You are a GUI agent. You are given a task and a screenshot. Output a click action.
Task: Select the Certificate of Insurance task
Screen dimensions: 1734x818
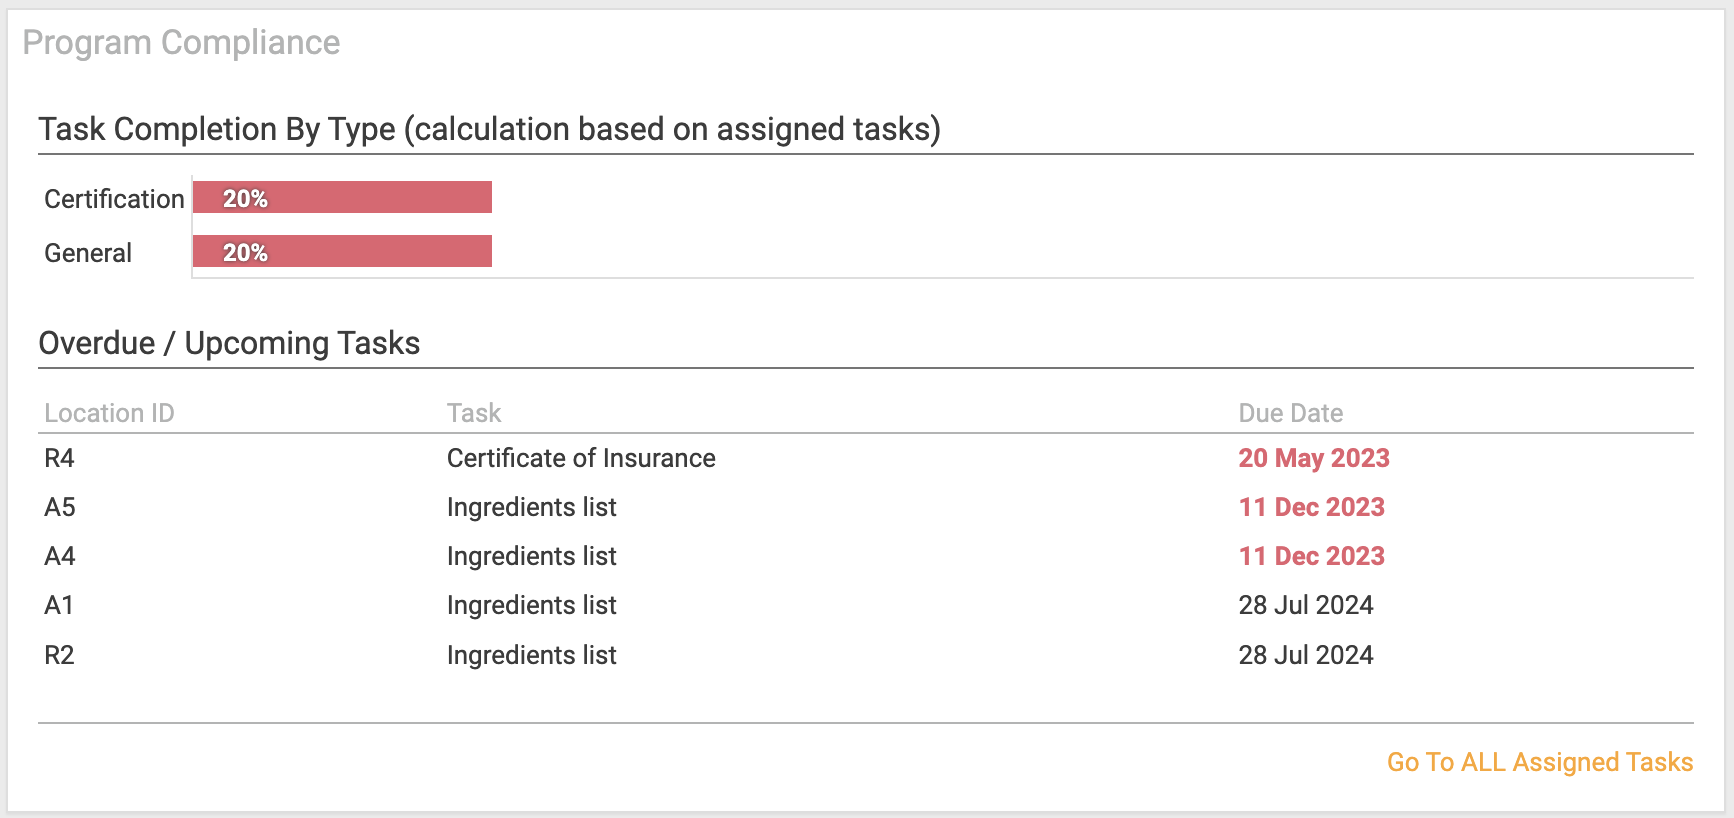tap(581, 458)
